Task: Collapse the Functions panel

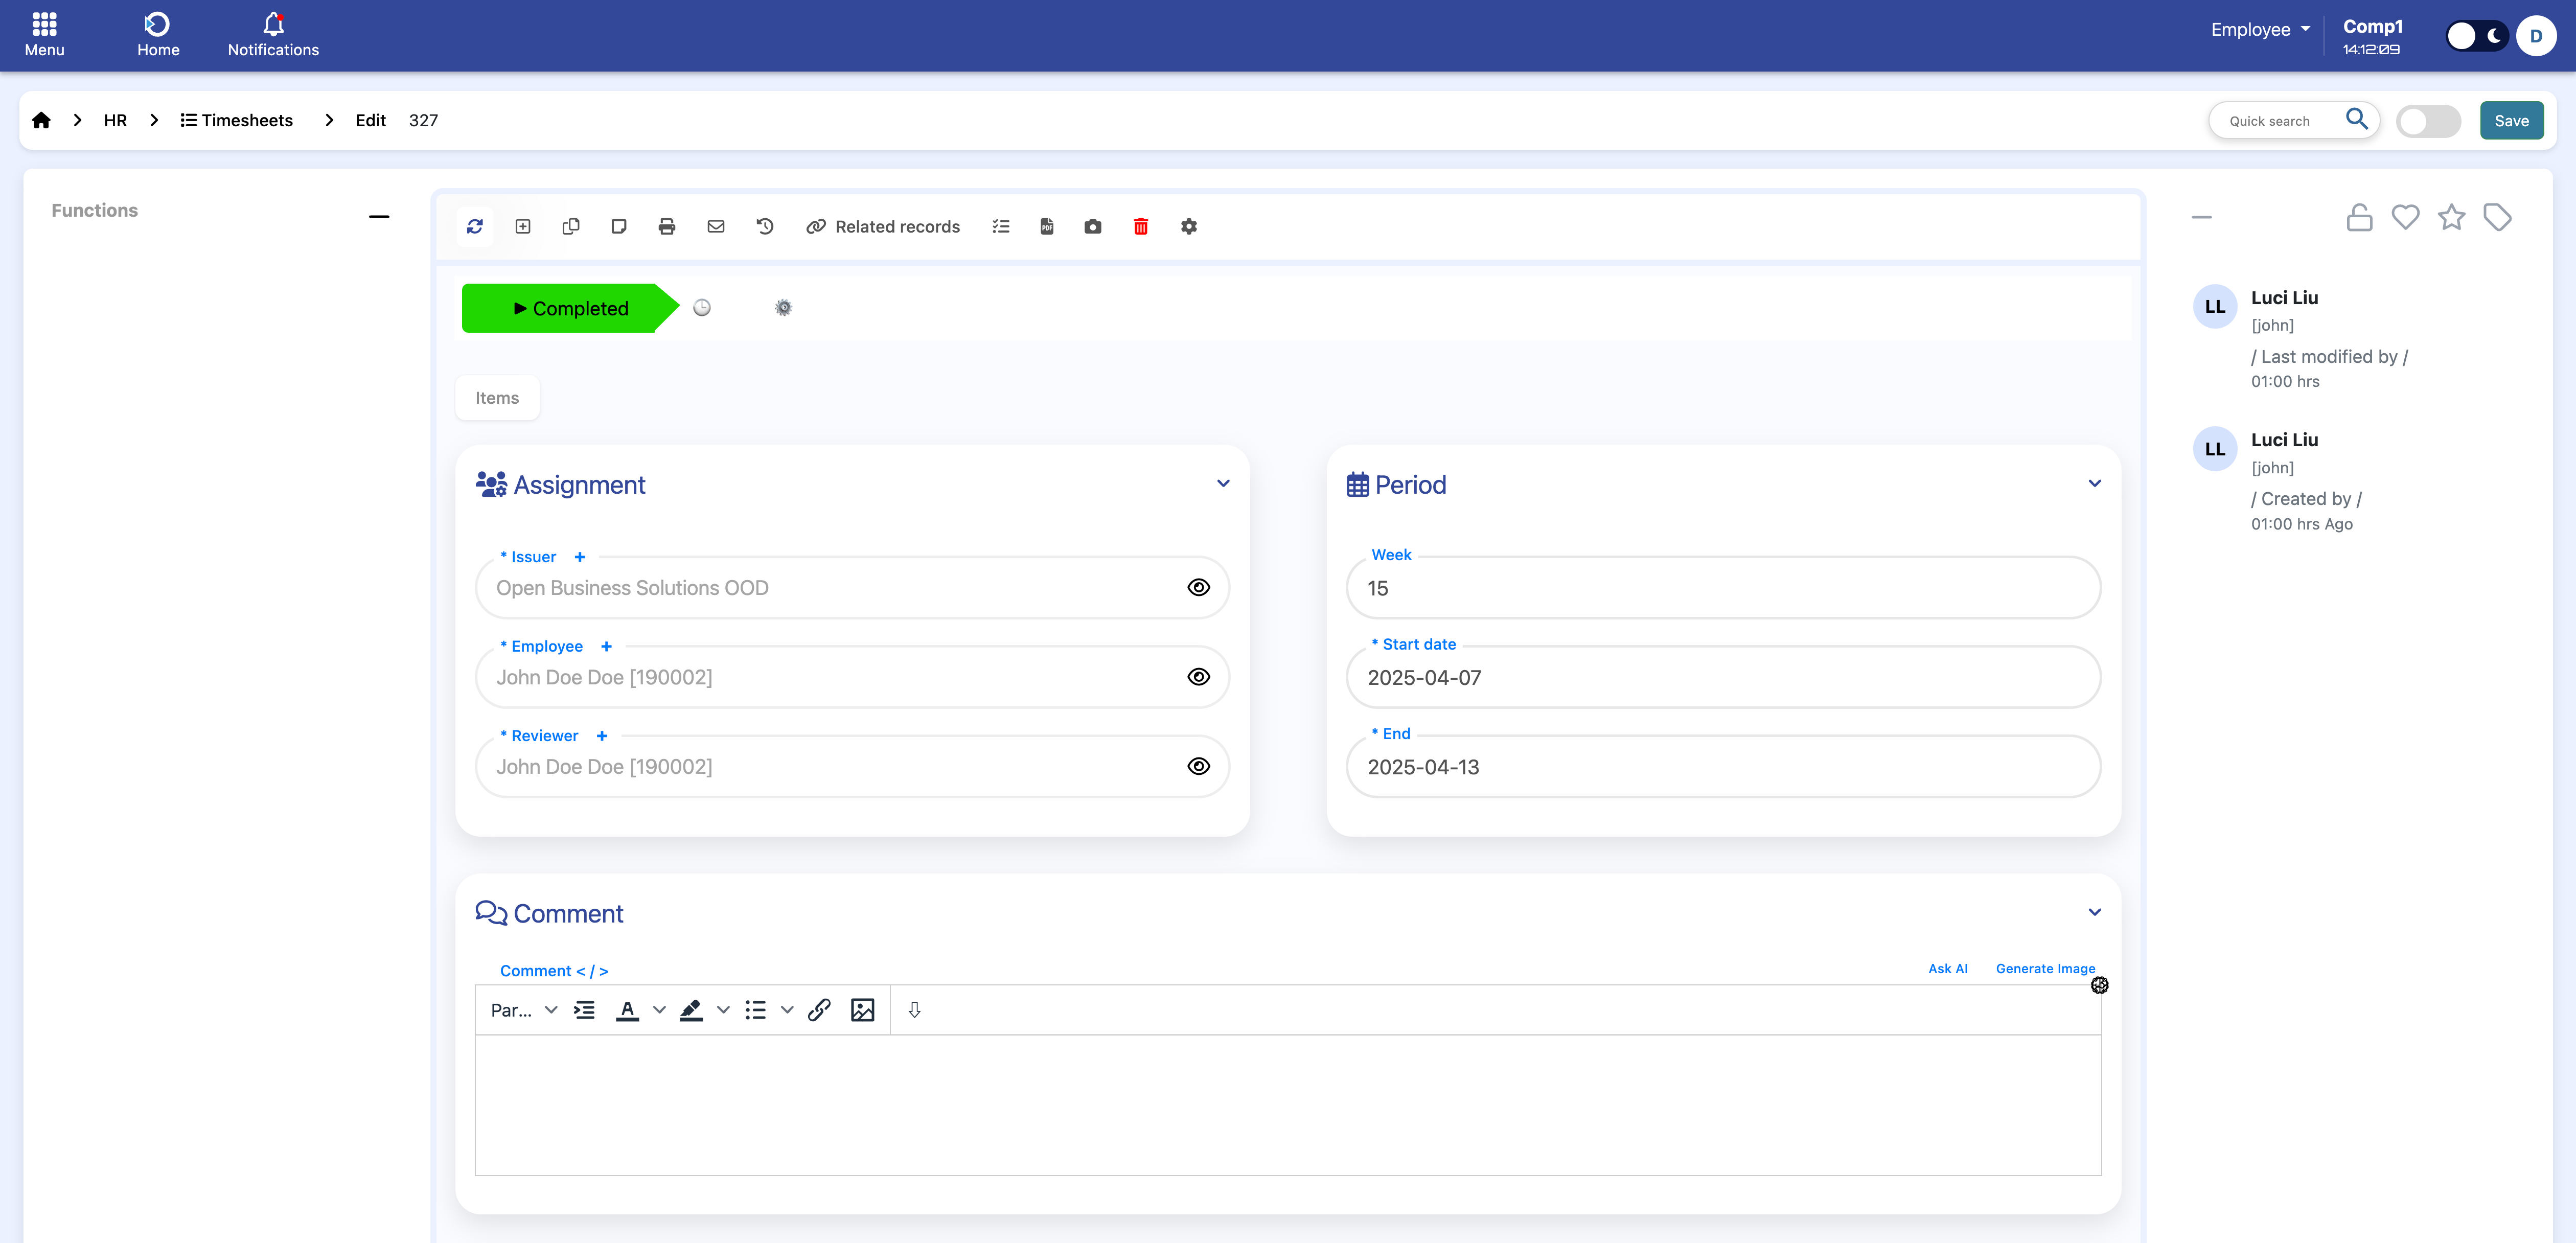Action: coord(379,216)
